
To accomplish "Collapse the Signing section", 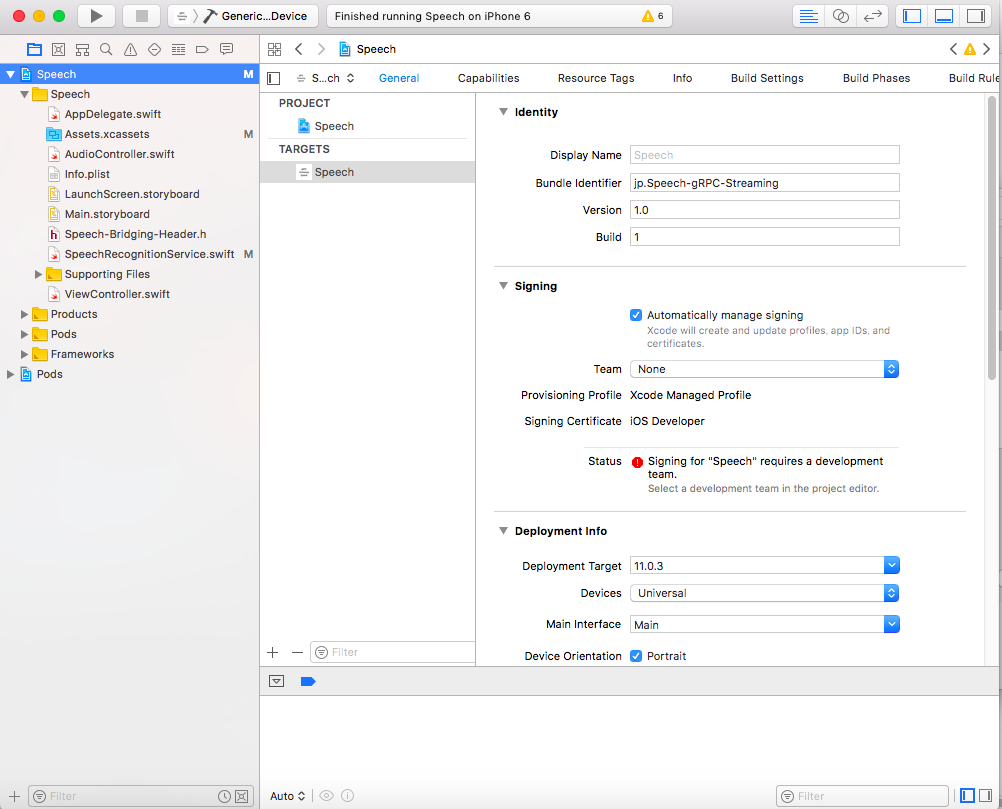I will (504, 286).
